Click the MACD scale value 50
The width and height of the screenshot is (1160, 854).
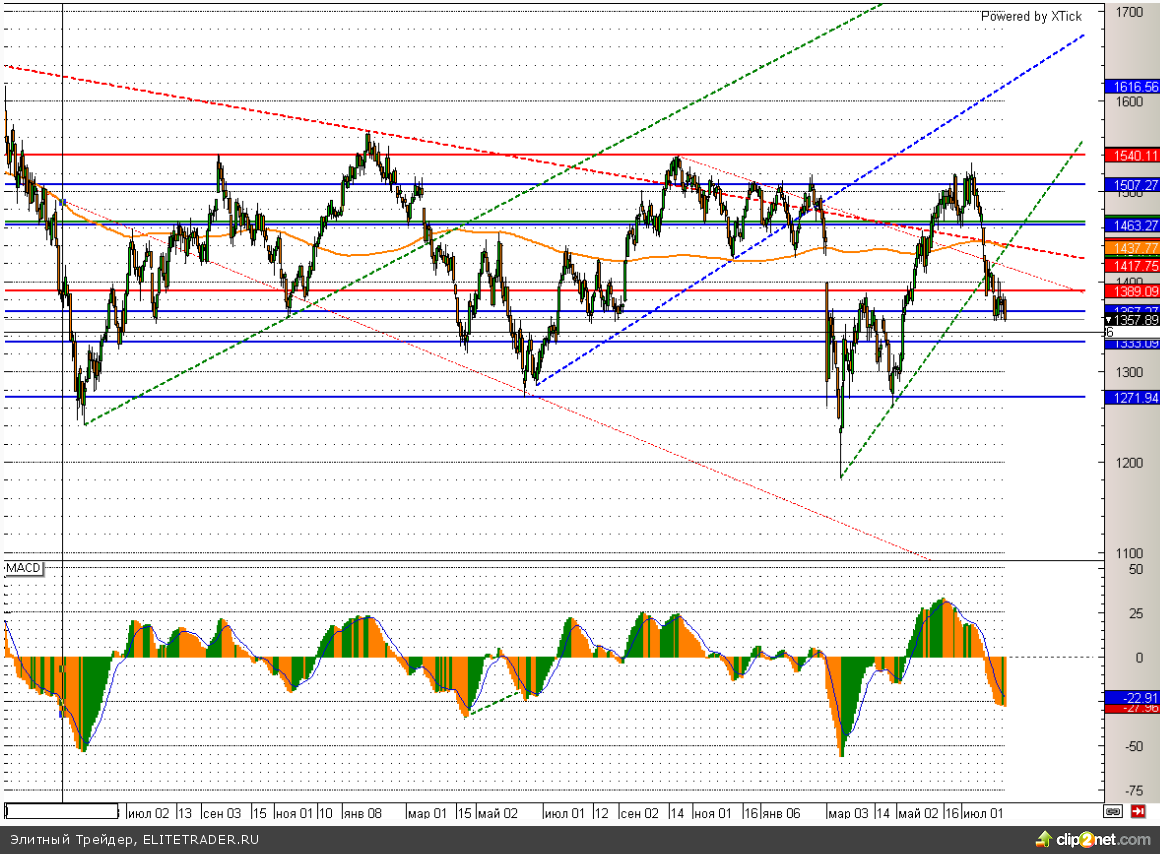[1136, 570]
